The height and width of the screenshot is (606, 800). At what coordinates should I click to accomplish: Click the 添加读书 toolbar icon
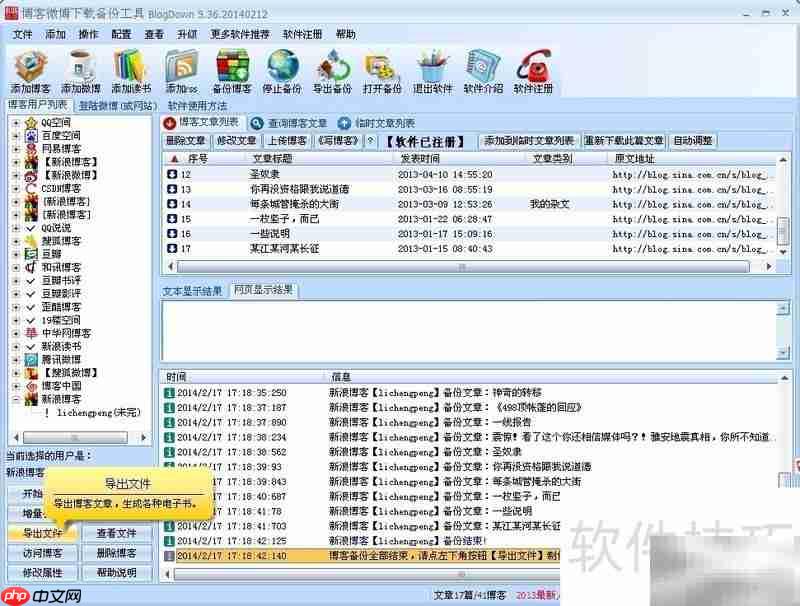point(131,65)
